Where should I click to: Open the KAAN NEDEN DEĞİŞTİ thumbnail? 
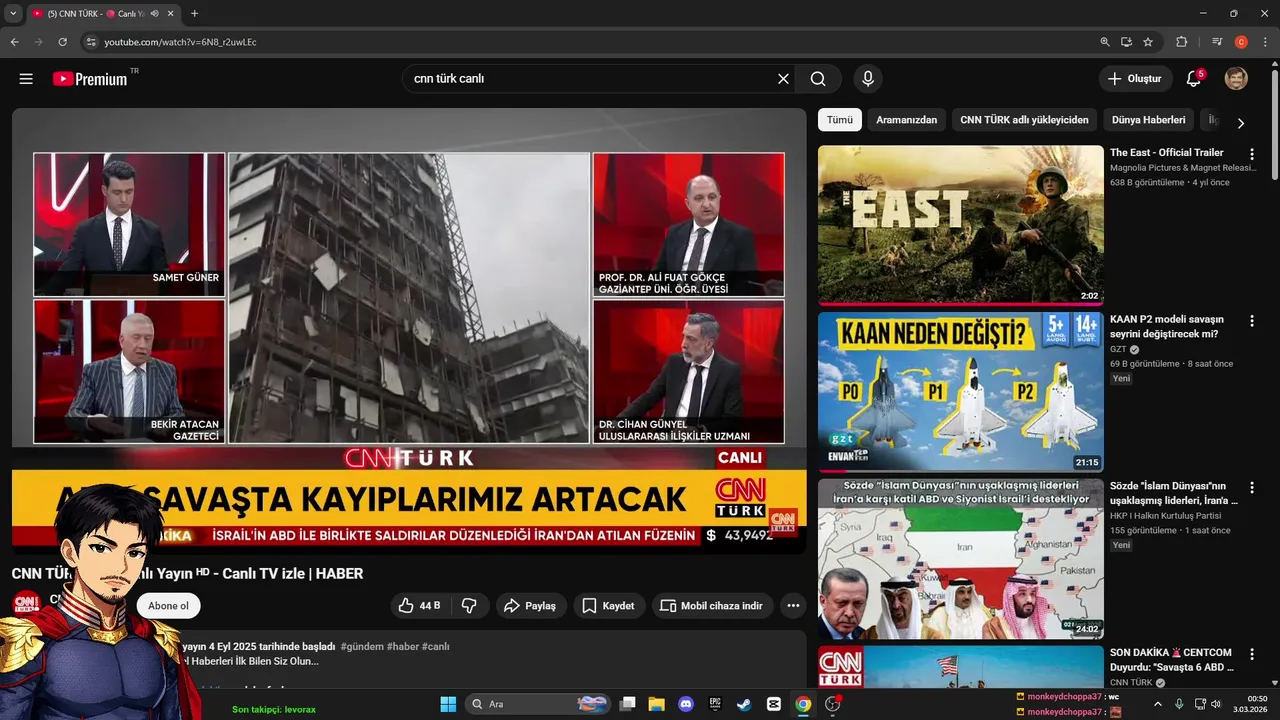[961, 392]
